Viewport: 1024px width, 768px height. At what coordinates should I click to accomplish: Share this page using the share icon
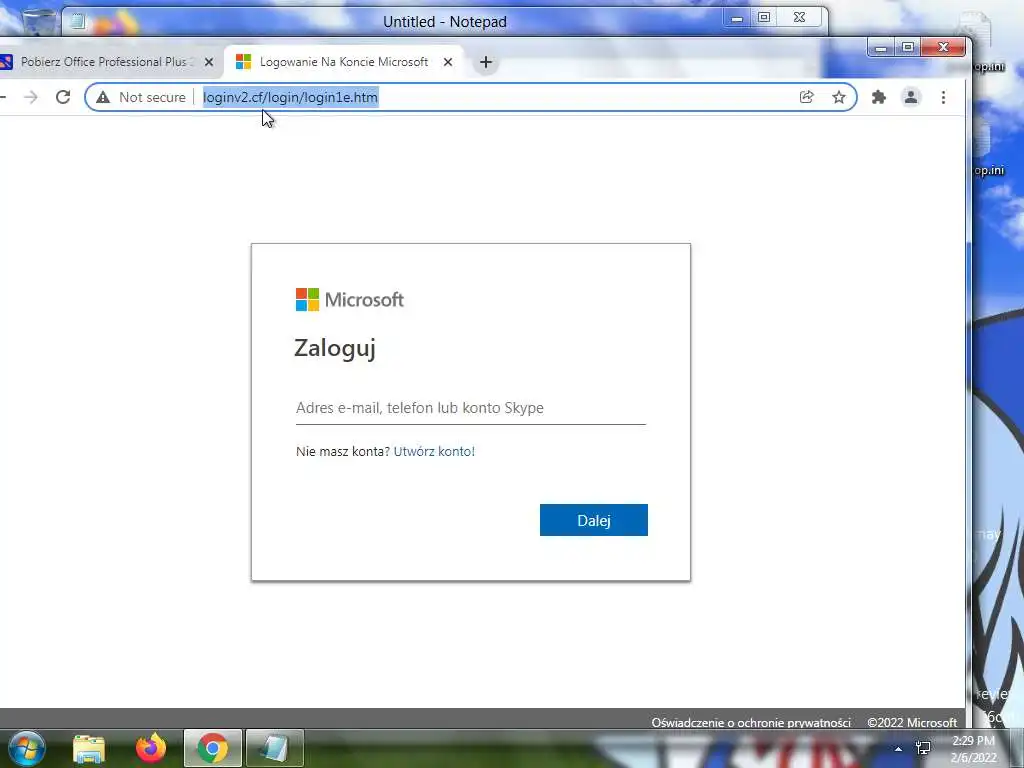coord(807,97)
